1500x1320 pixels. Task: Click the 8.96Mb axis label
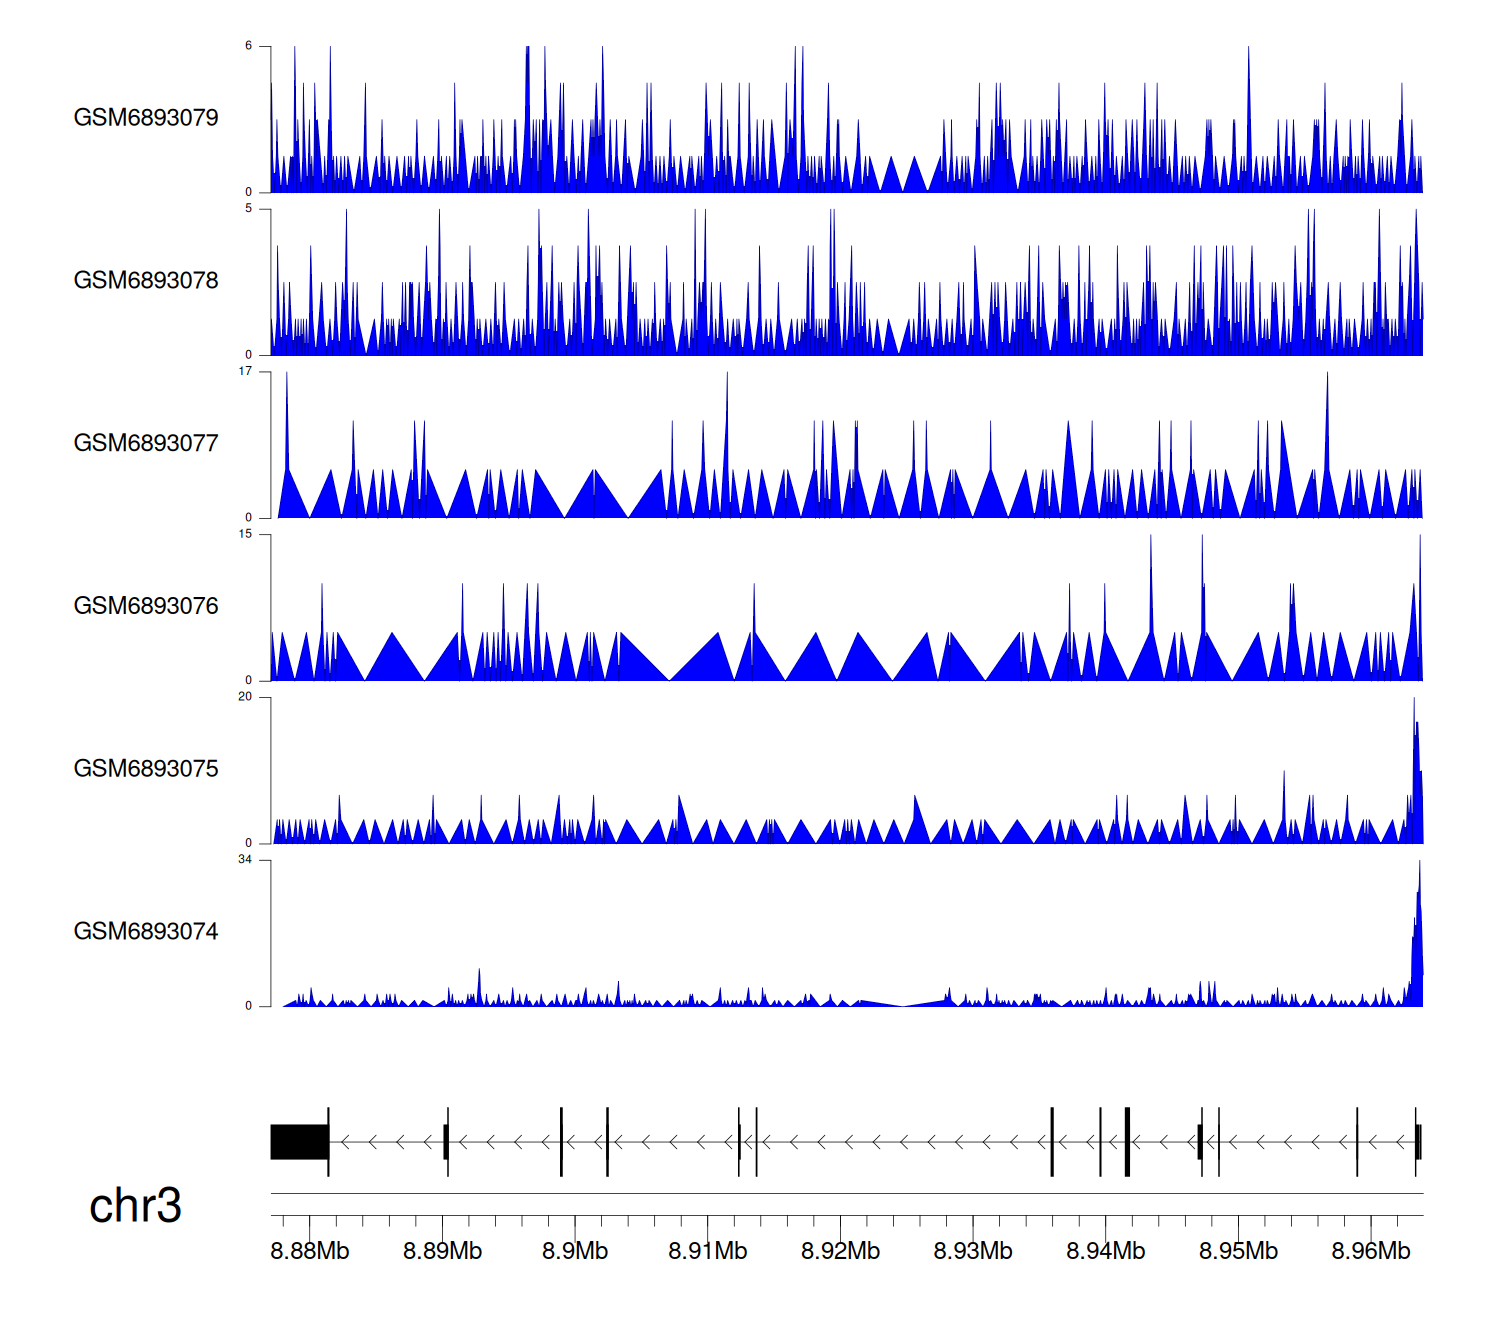pyautogui.click(x=1370, y=1252)
